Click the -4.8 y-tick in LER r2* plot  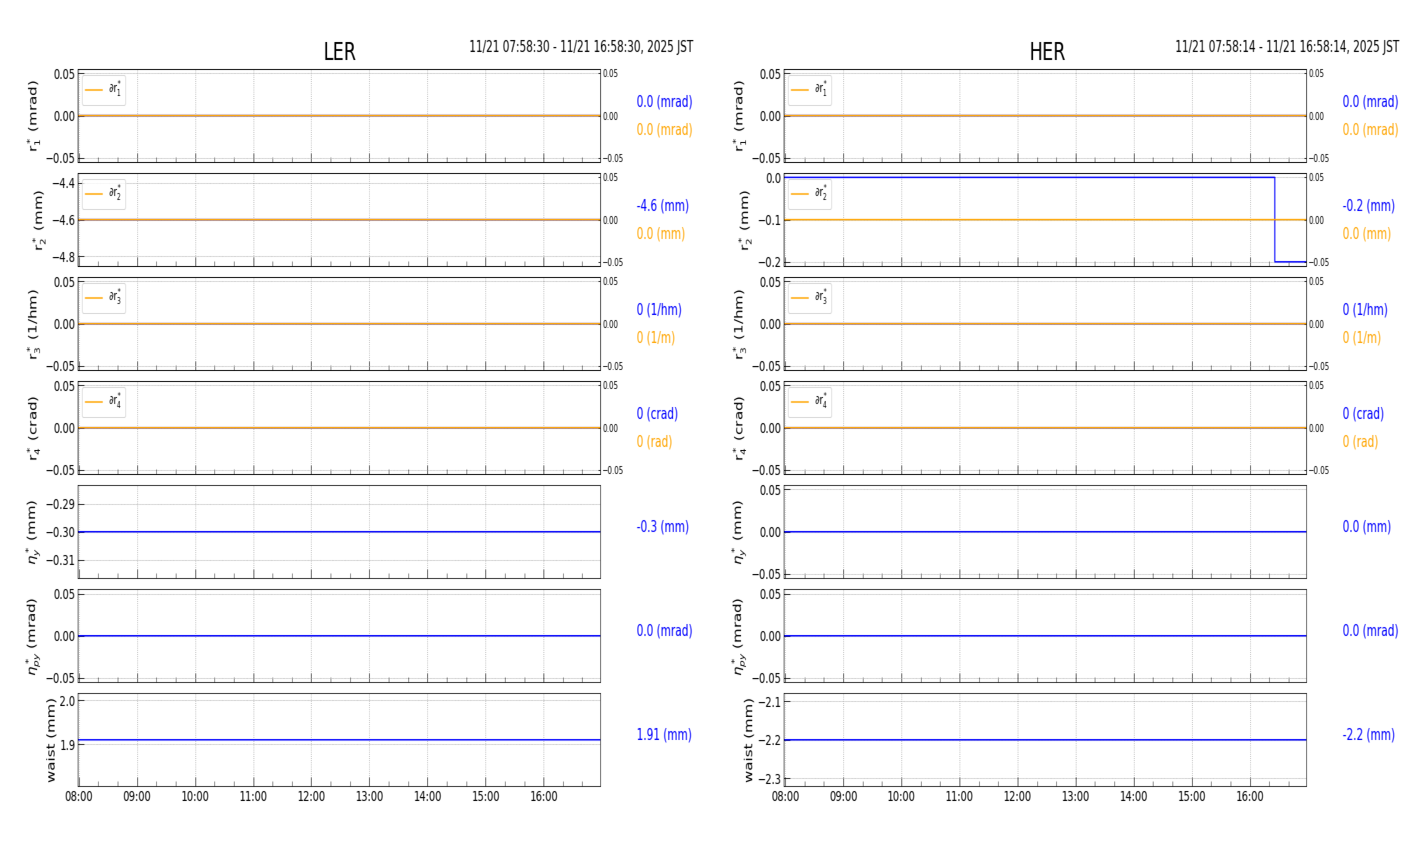tap(62, 257)
